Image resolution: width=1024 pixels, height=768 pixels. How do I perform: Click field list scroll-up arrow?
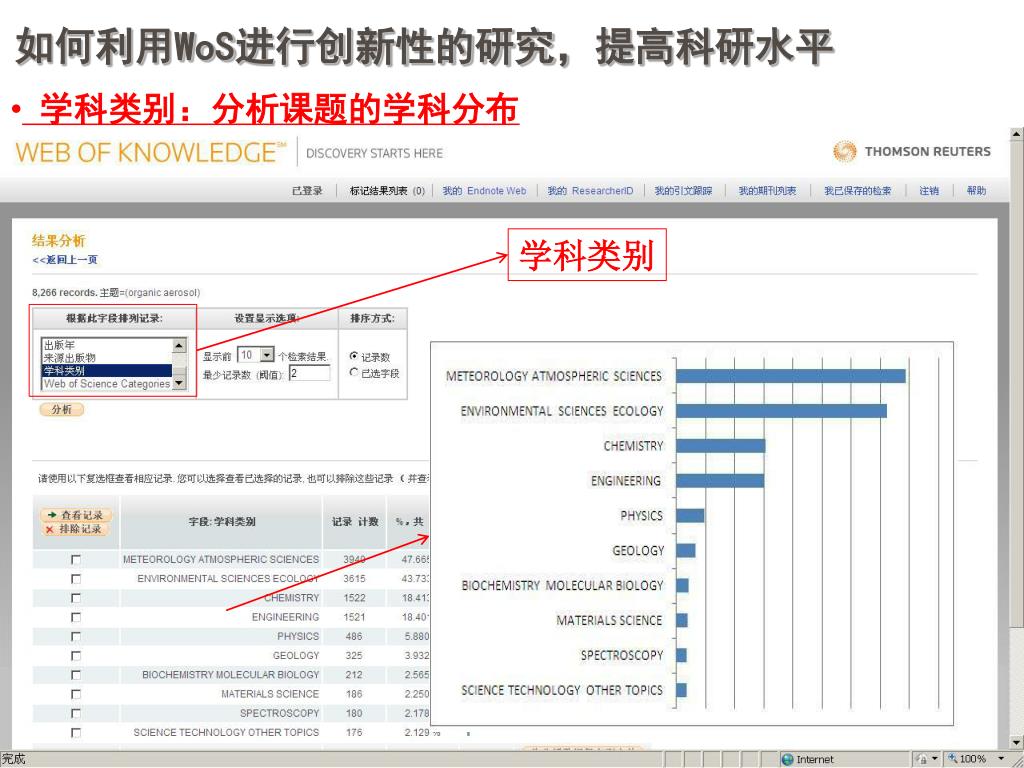click(x=179, y=345)
